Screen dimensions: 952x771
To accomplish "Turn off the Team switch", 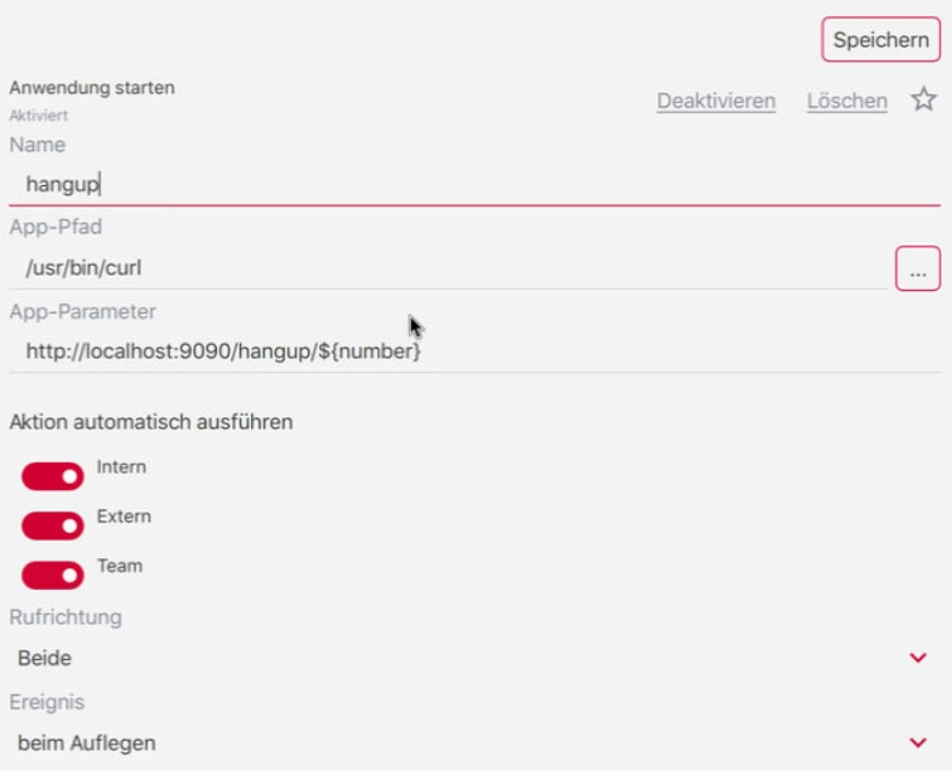I will coord(53,575).
